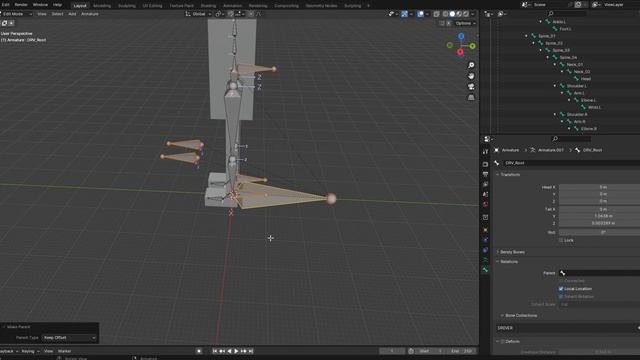Open the Edit Mode dropdown

16,14
